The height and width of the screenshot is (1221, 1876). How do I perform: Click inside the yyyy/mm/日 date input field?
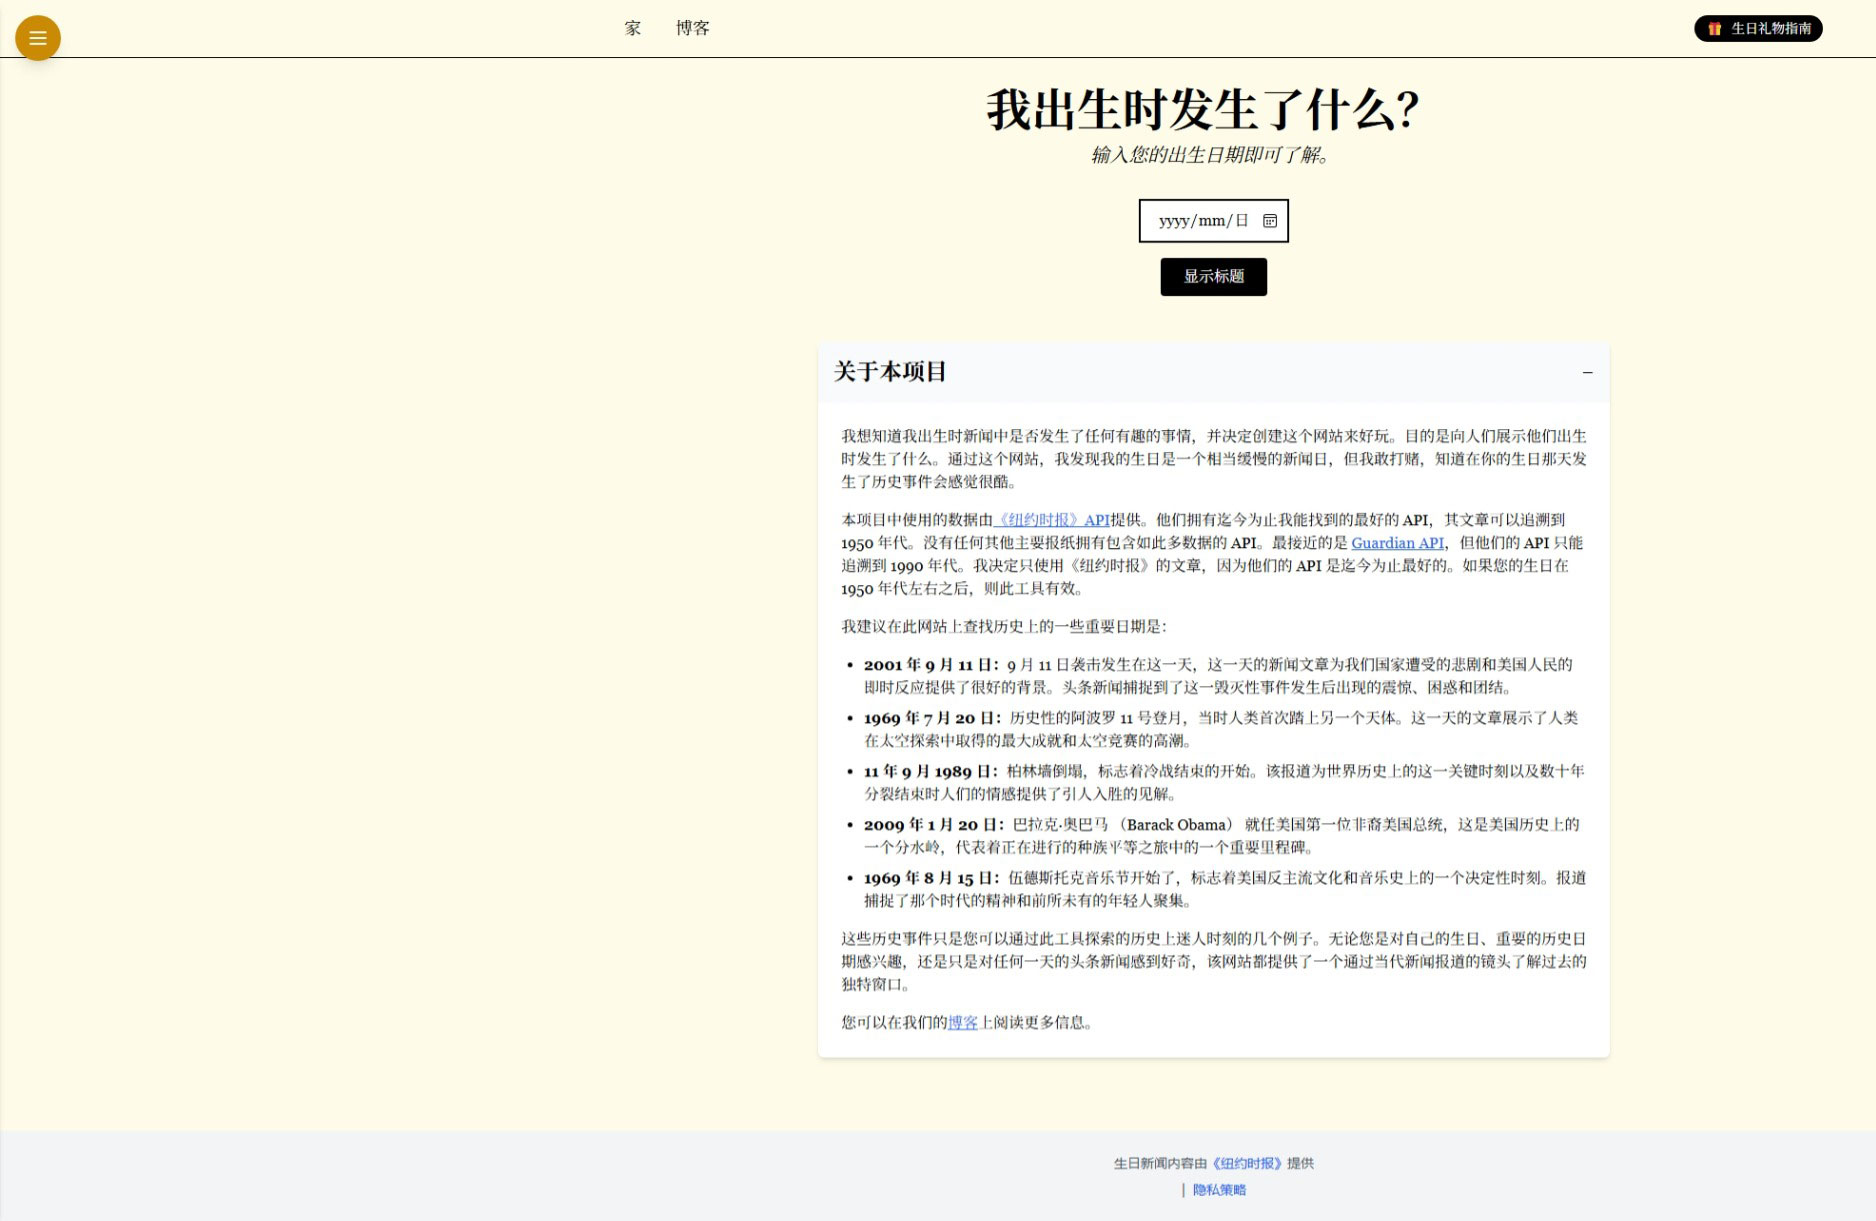1200,221
